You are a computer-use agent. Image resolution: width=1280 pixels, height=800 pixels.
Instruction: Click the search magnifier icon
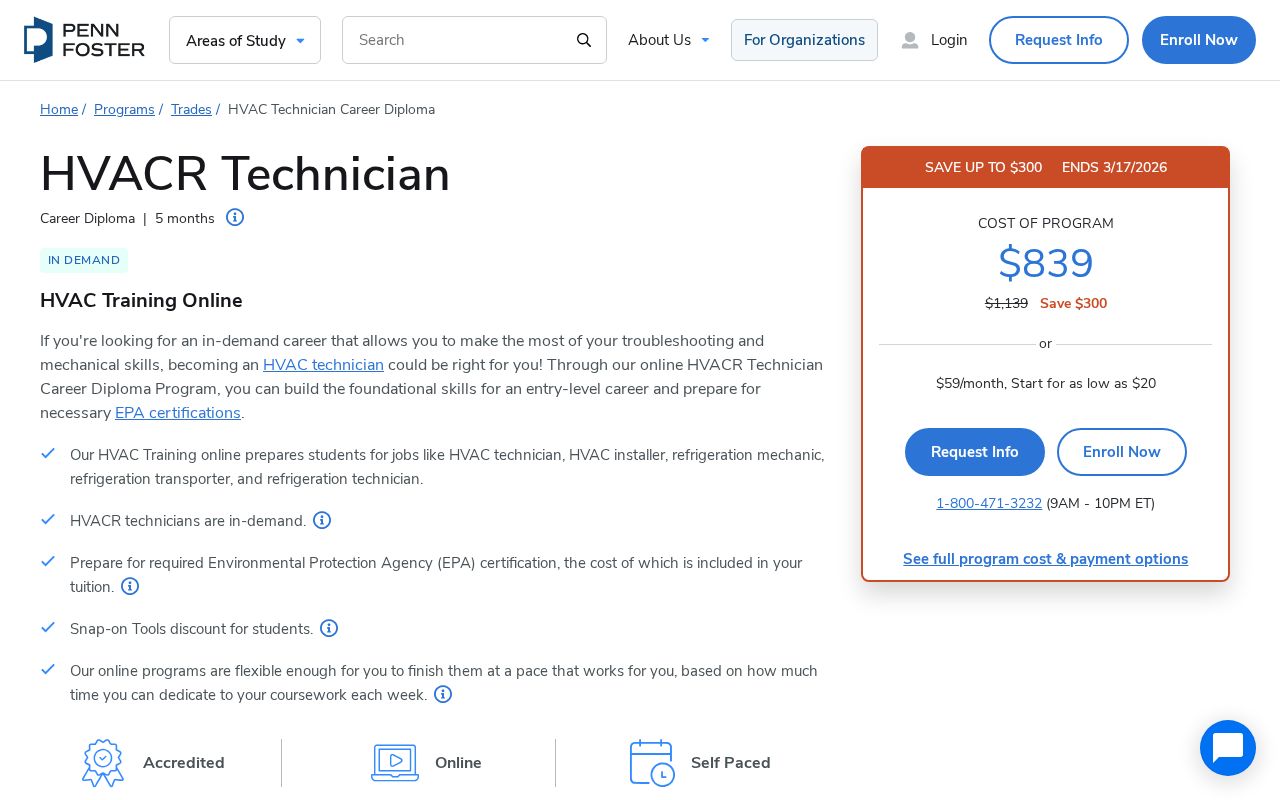coord(584,40)
